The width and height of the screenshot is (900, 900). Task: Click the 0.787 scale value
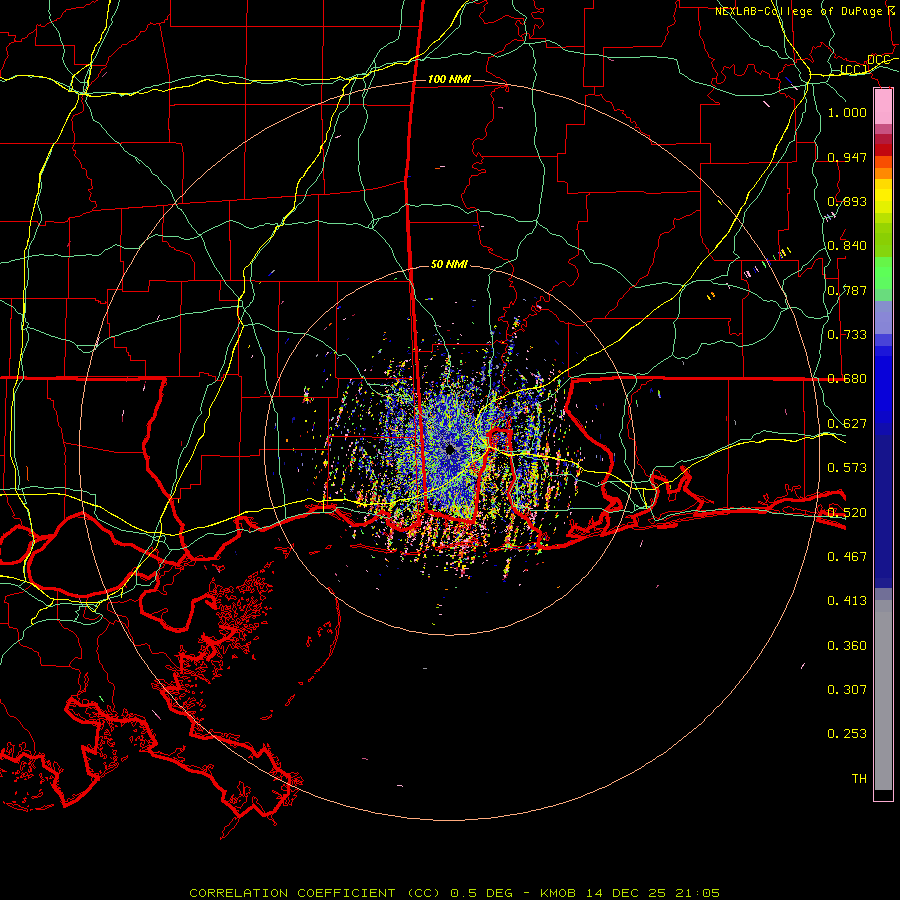[847, 290]
